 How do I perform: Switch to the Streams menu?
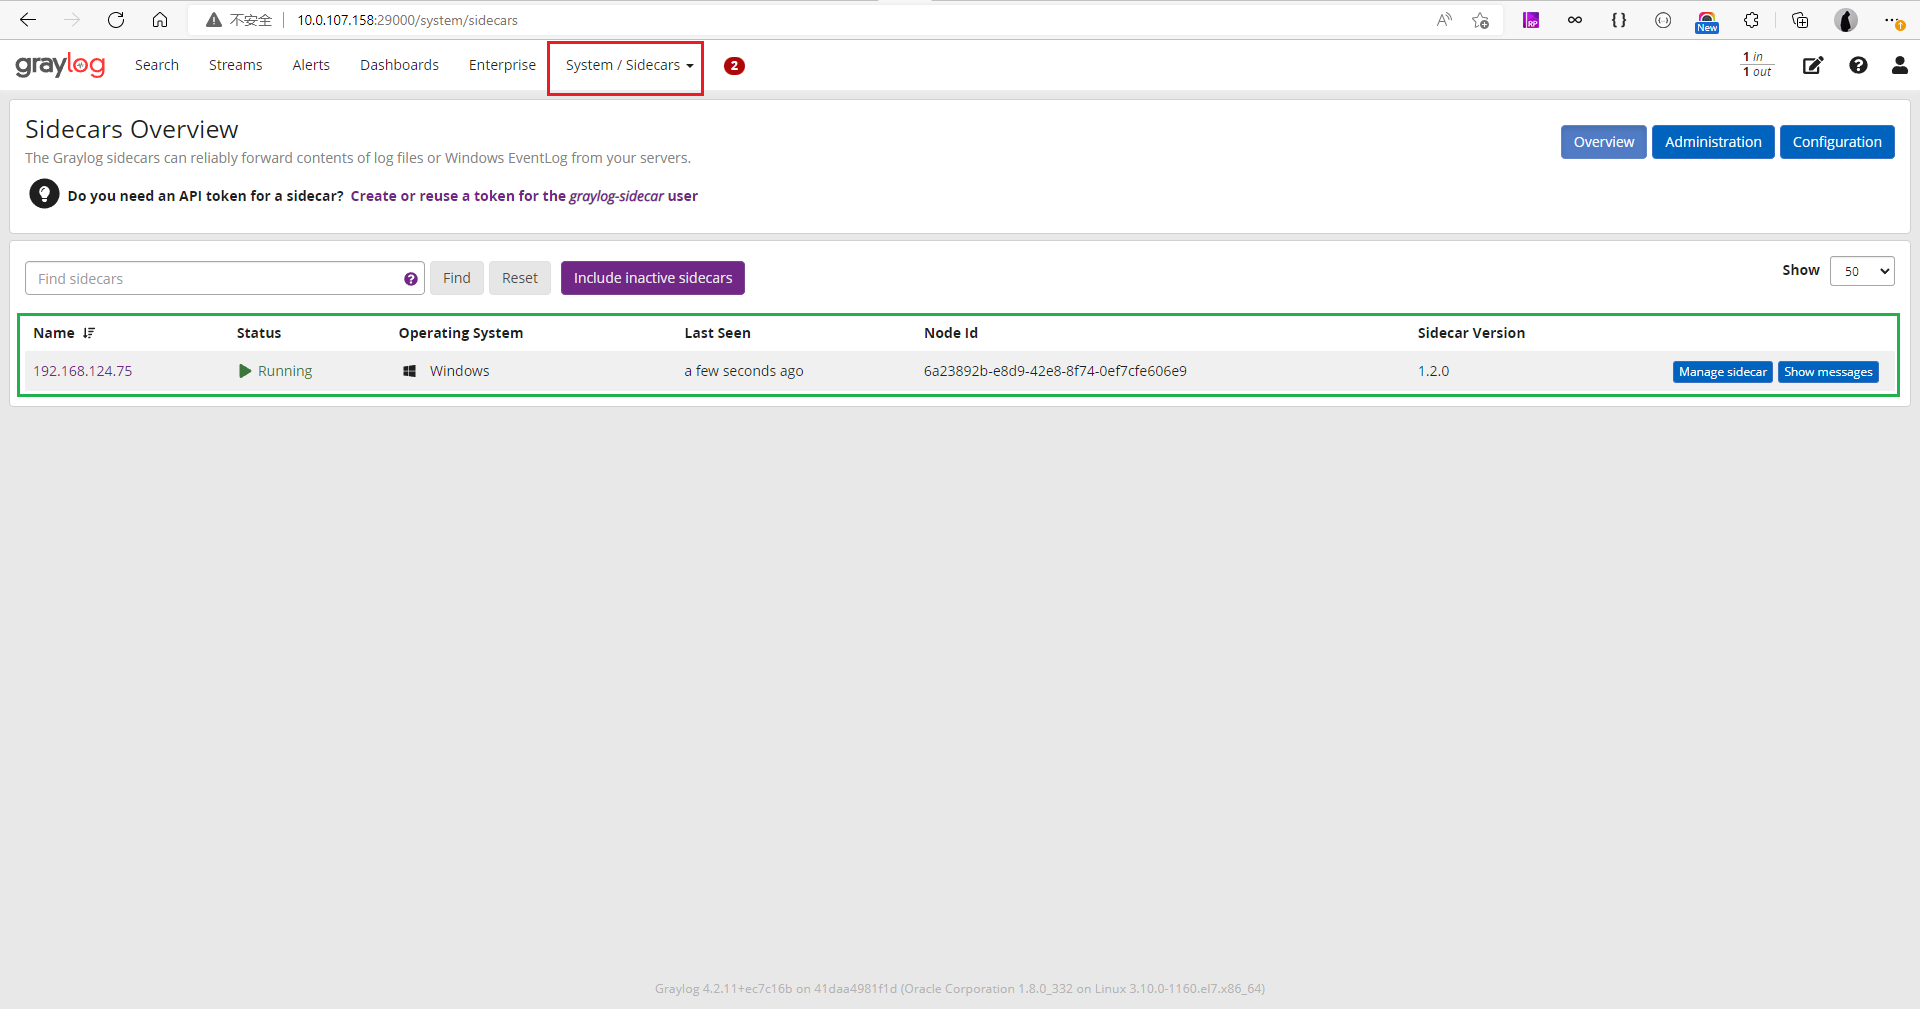(x=235, y=64)
